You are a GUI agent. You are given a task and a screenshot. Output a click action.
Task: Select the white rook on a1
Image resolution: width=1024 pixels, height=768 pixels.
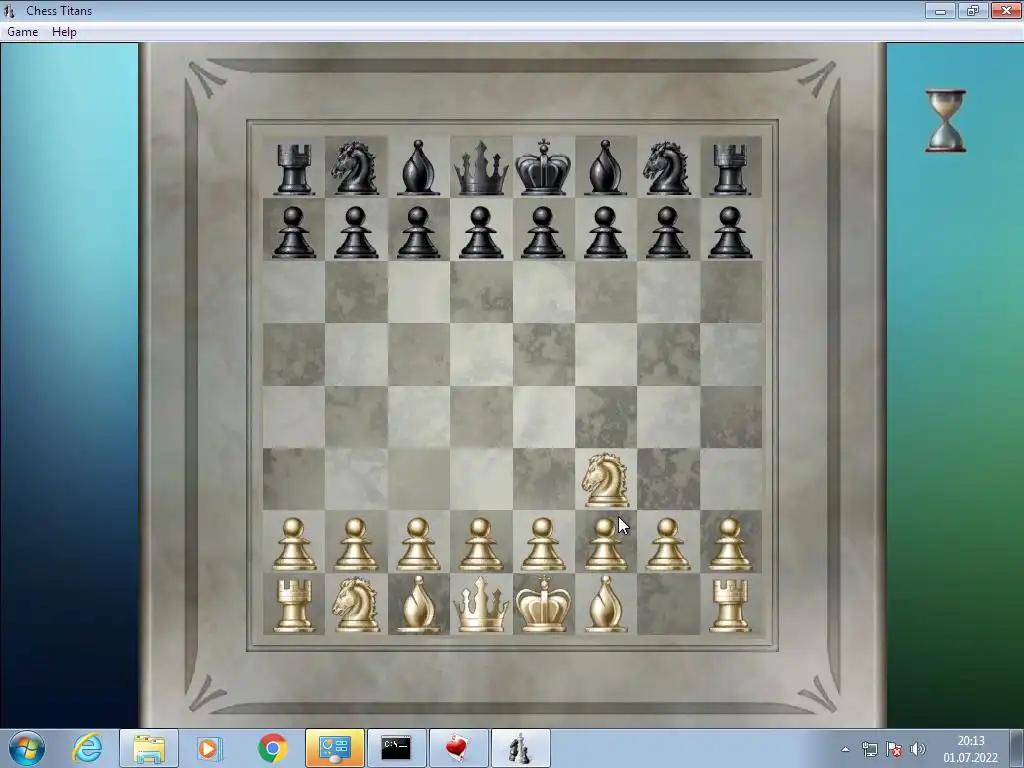[x=293, y=606]
